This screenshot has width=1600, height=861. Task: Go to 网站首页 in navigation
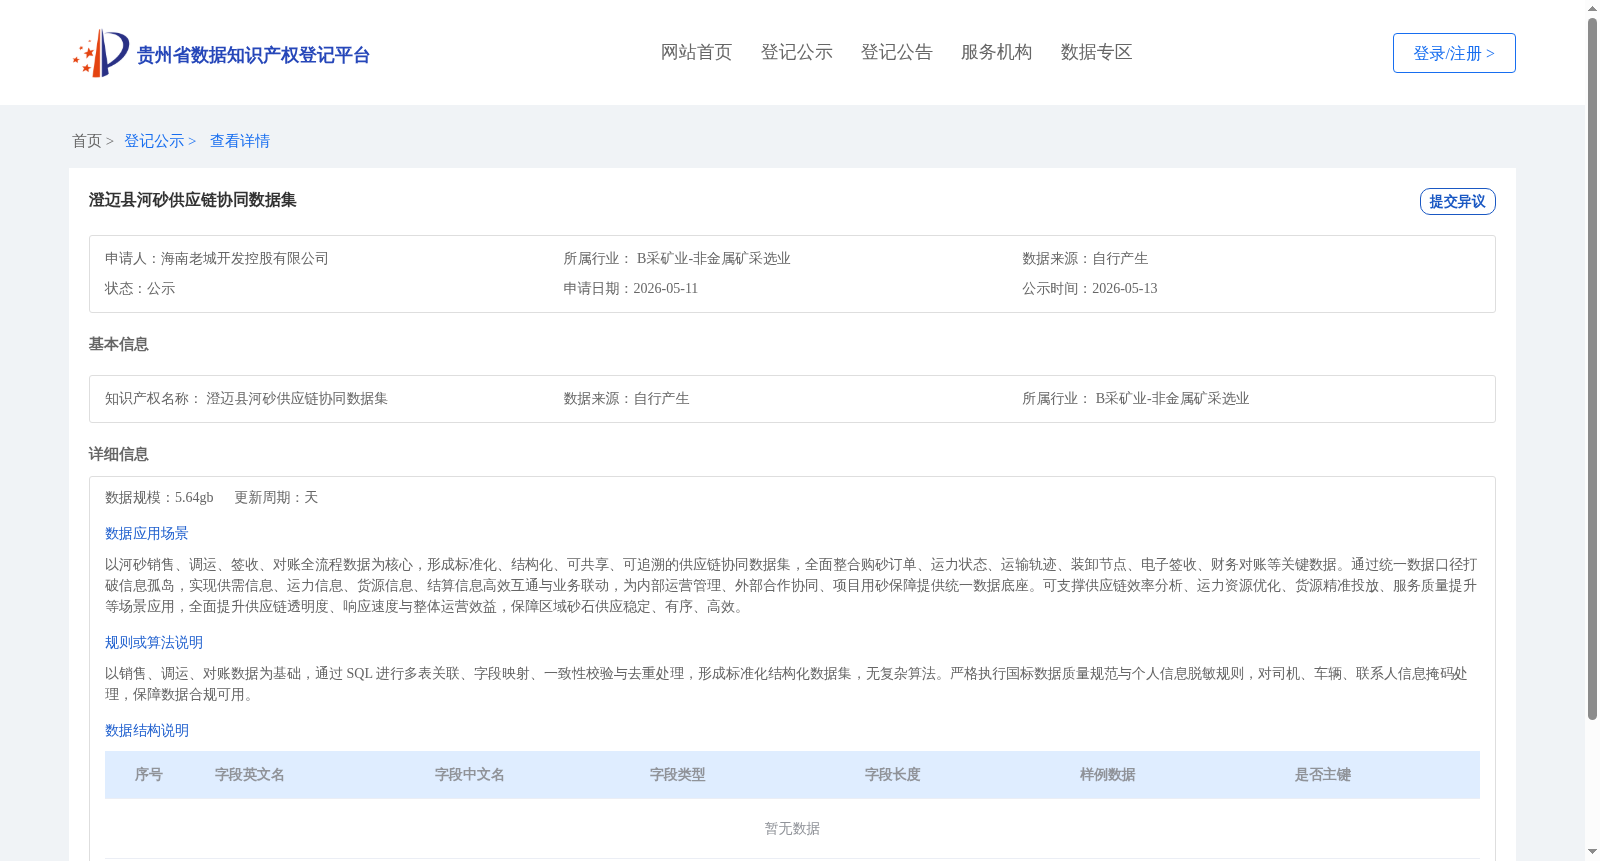[696, 52]
